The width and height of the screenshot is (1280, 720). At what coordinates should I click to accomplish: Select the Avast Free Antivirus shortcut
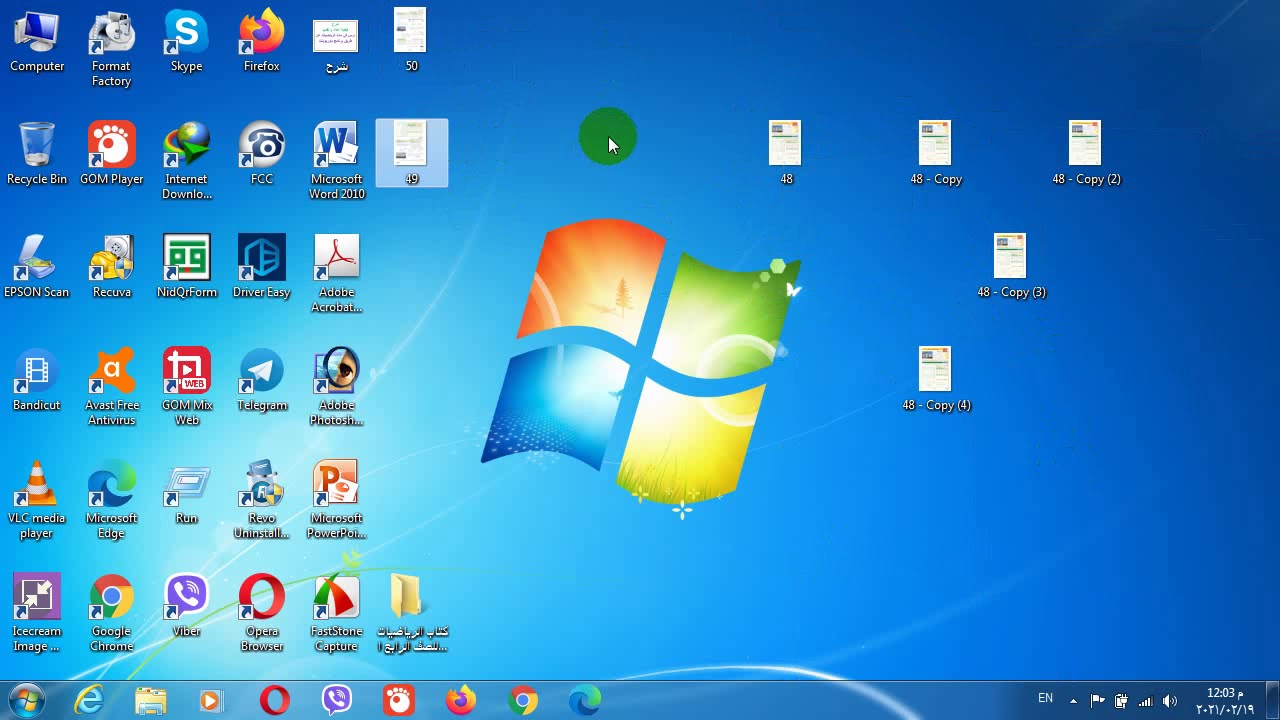pos(111,387)
